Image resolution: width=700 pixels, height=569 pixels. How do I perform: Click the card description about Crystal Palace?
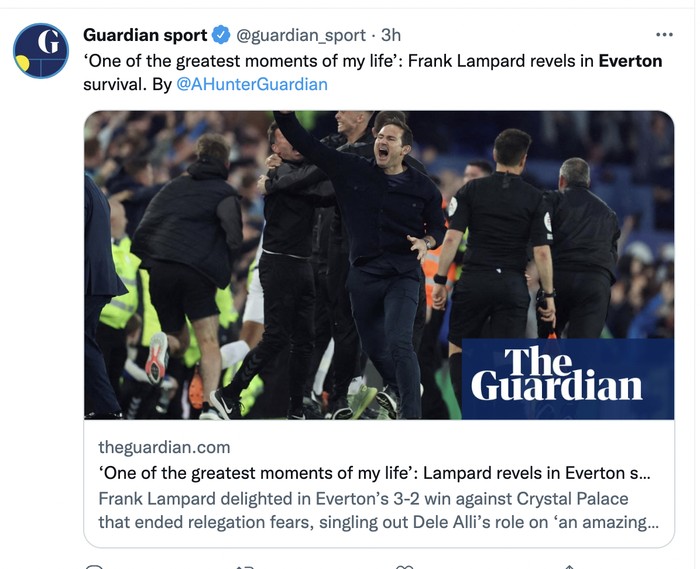(378, 510)
